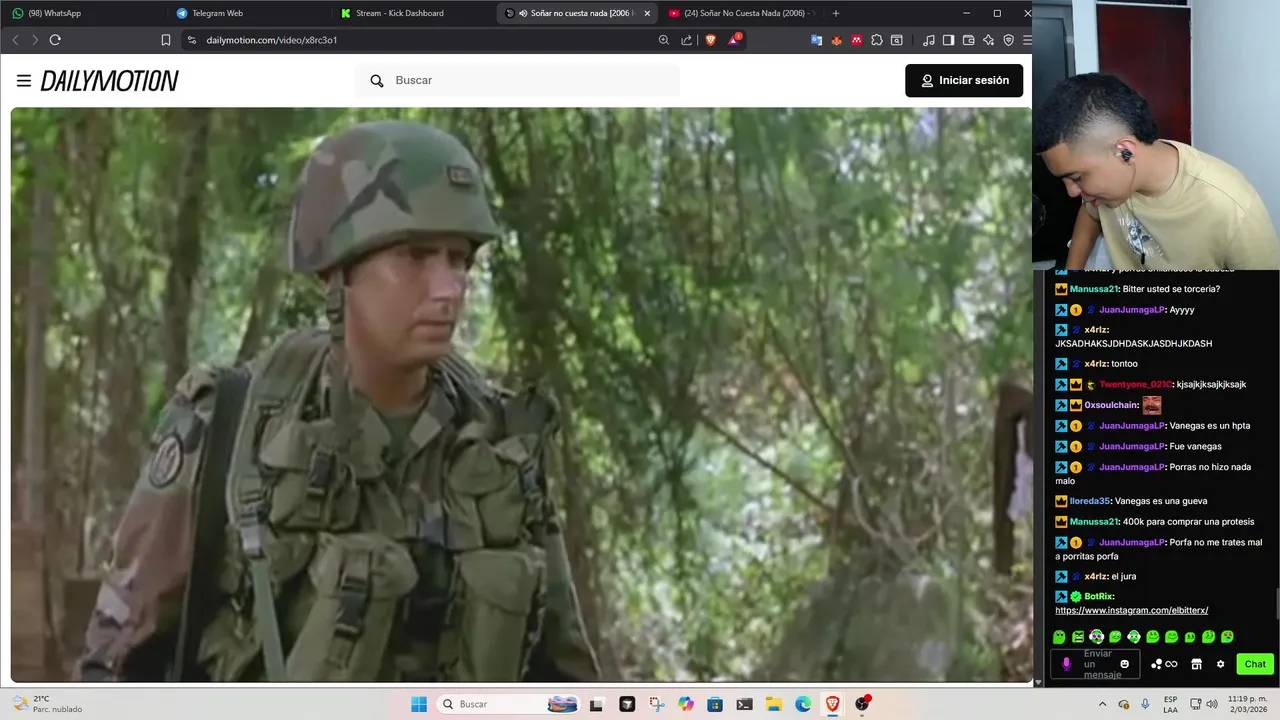1280x720 pixels.
Task: Click the emote image in 0xsoulchain's message
Action: (x=1152, y=405)
